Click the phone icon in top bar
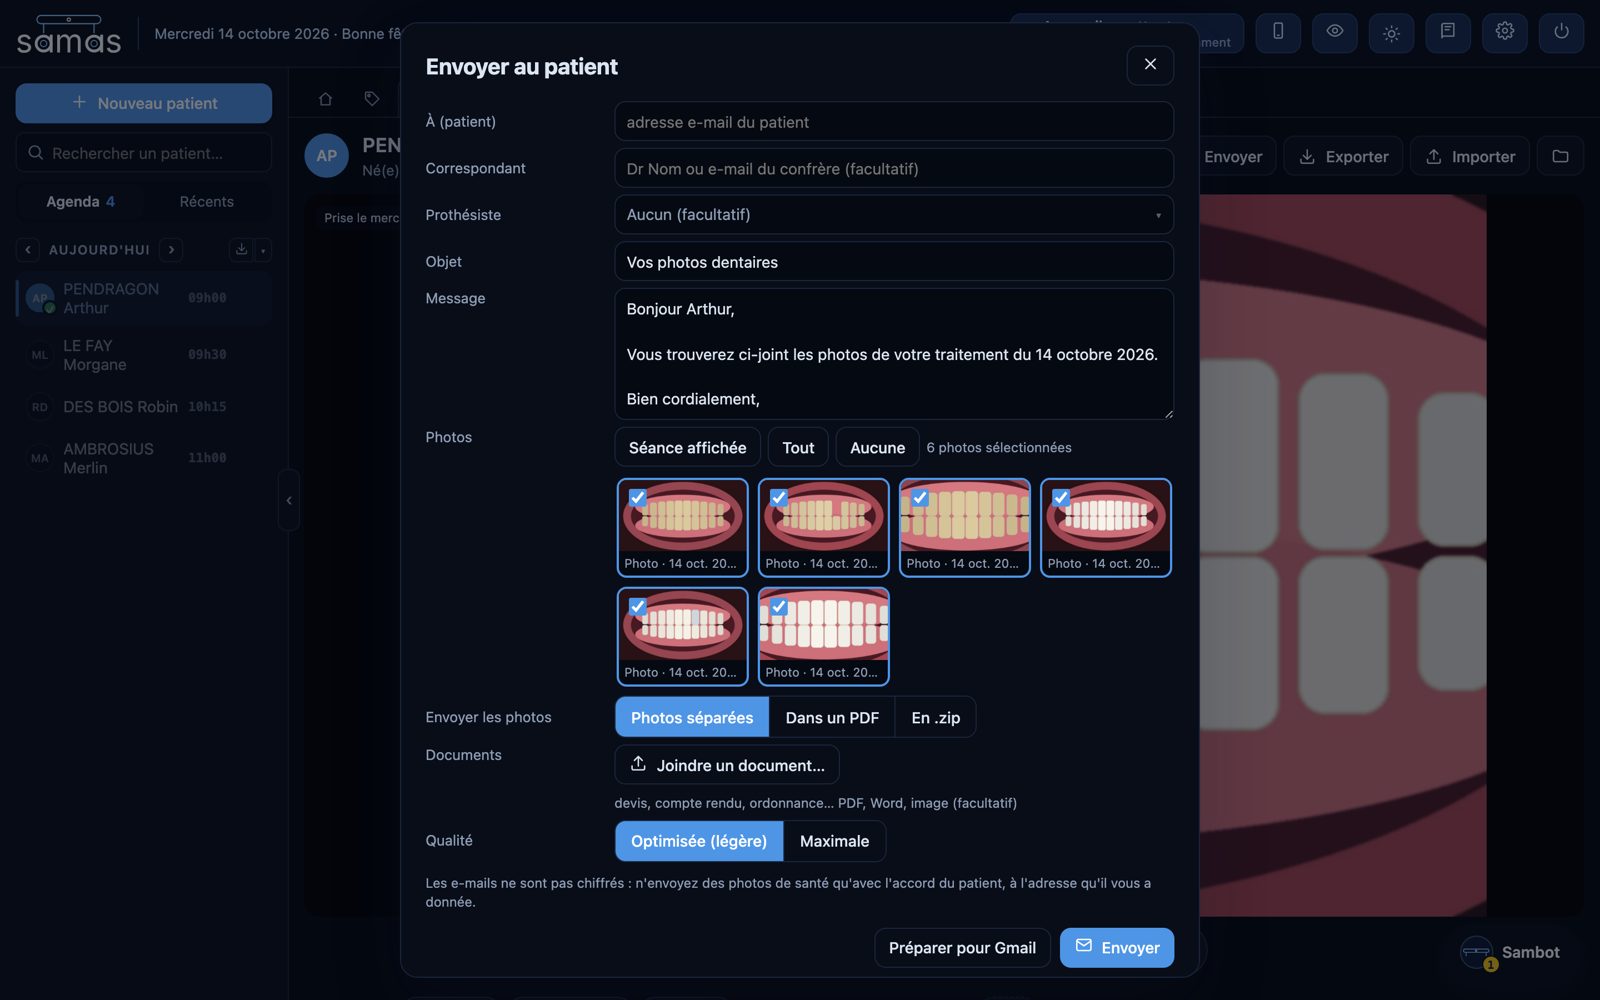This screenshot has height=1000, width=1600. pos(1278,32)
